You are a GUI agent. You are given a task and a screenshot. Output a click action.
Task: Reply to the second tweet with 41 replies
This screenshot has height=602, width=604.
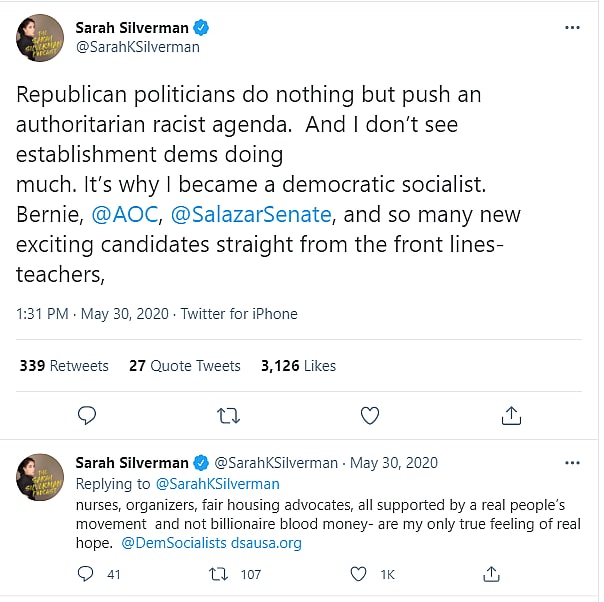(87, 574)
